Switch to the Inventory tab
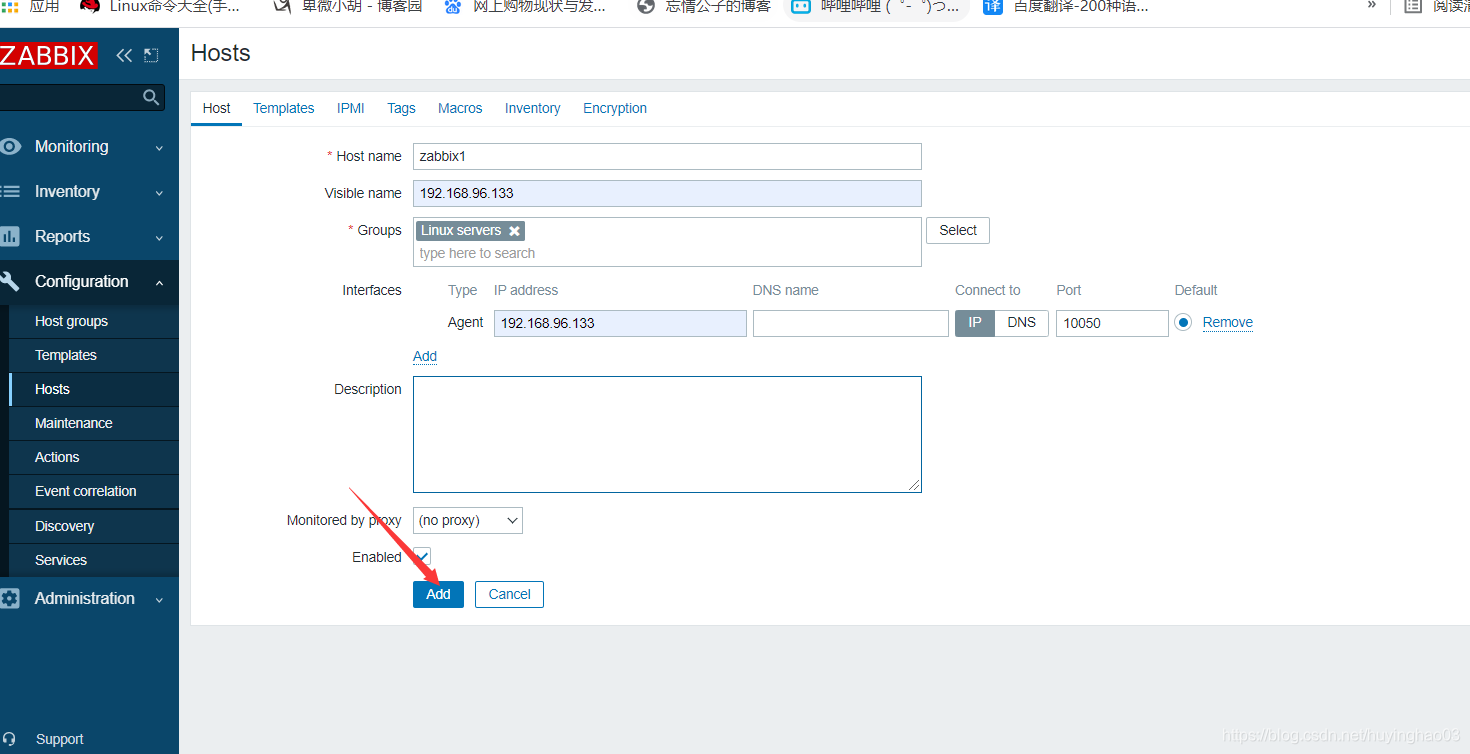The image size is (1470, 754). [x=532, y=108]
